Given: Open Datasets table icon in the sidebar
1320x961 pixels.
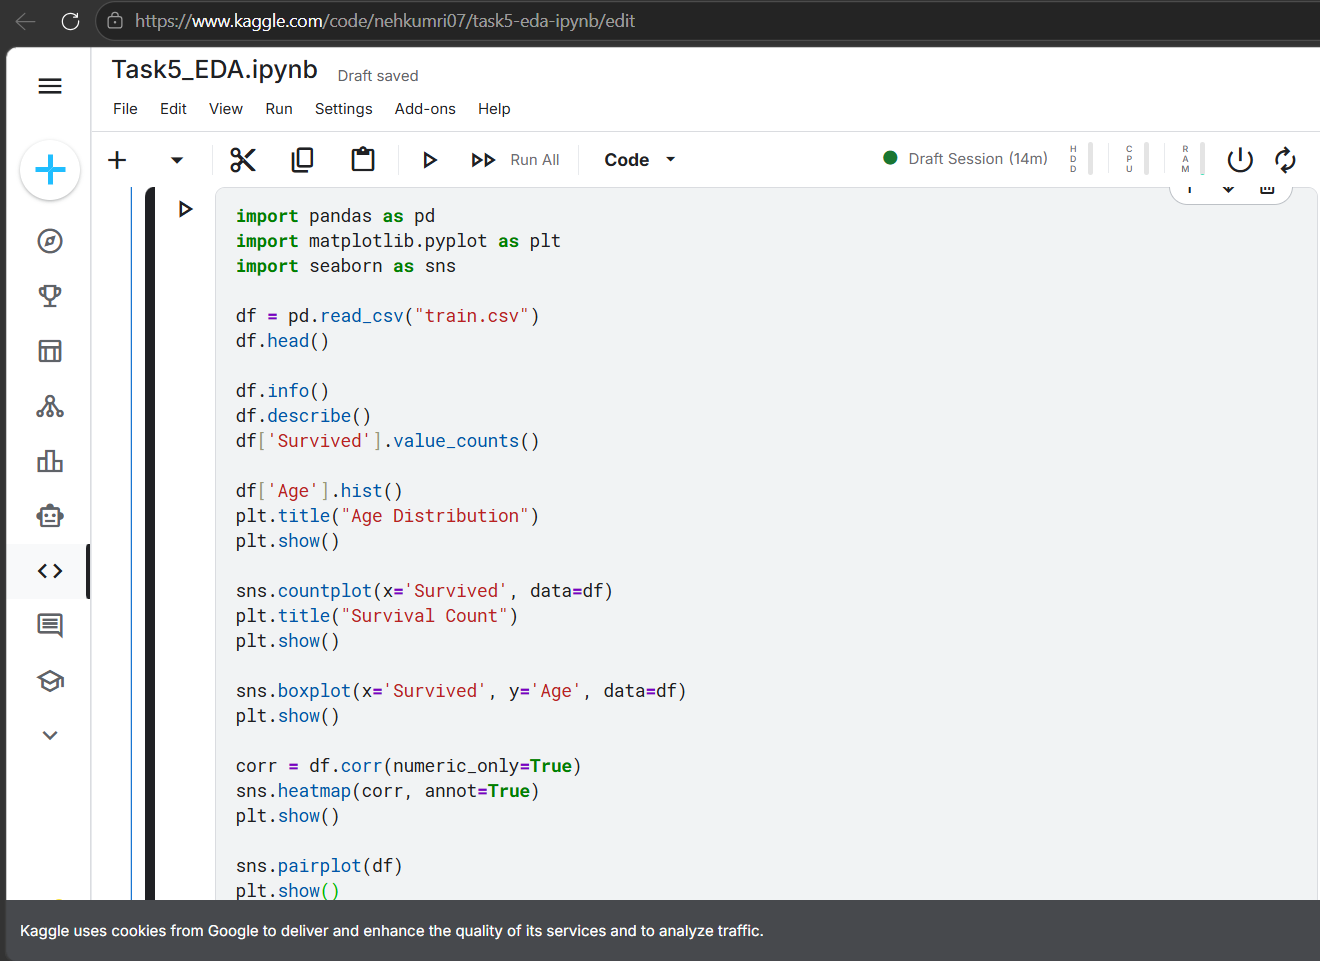Looking at the screenshot, I should pos(50,351).
